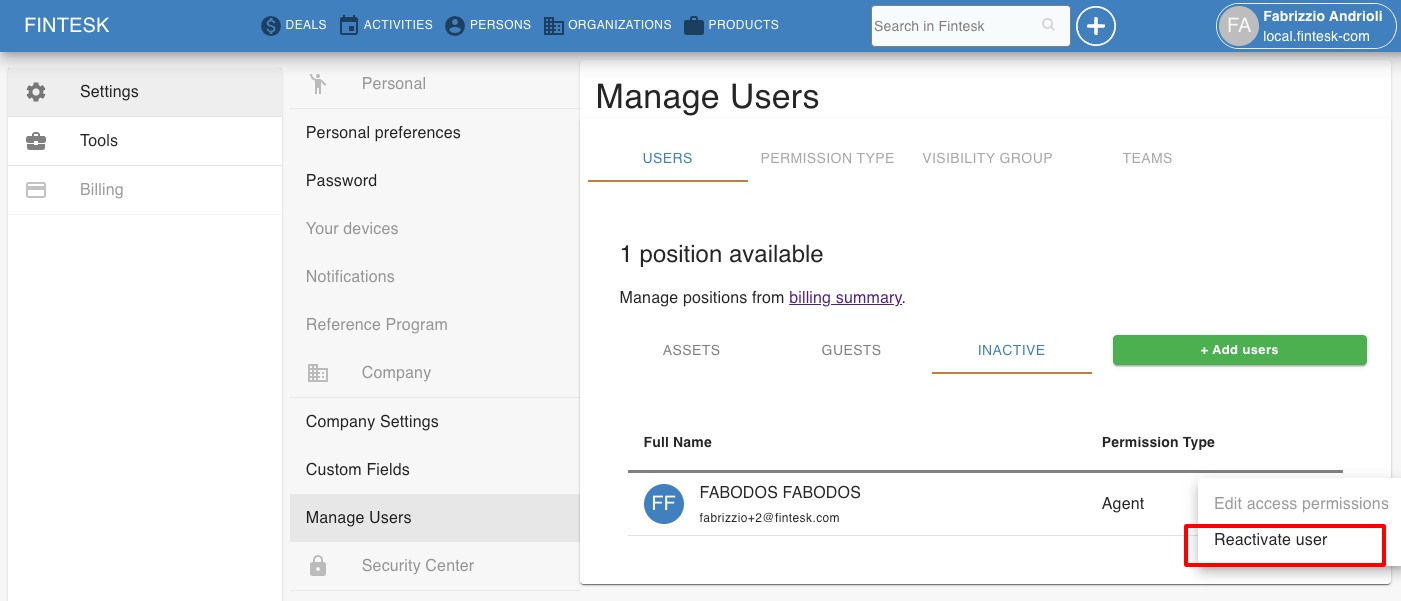This screenshot has height=601, width=1401.
Task: Click the green Add users button
Action: 1240,350
